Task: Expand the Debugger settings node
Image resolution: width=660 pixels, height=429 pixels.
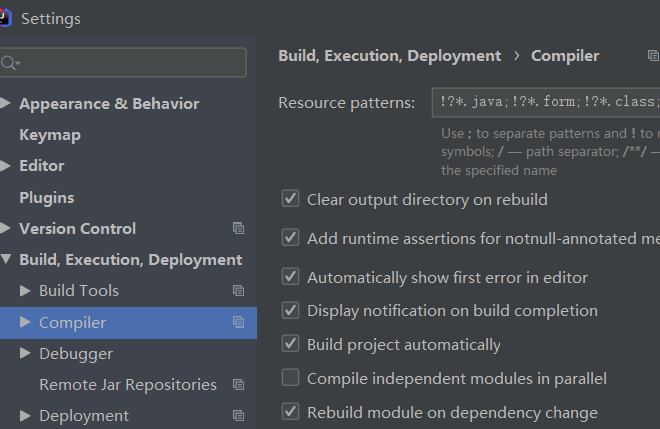Action: (x=26, y=353)
